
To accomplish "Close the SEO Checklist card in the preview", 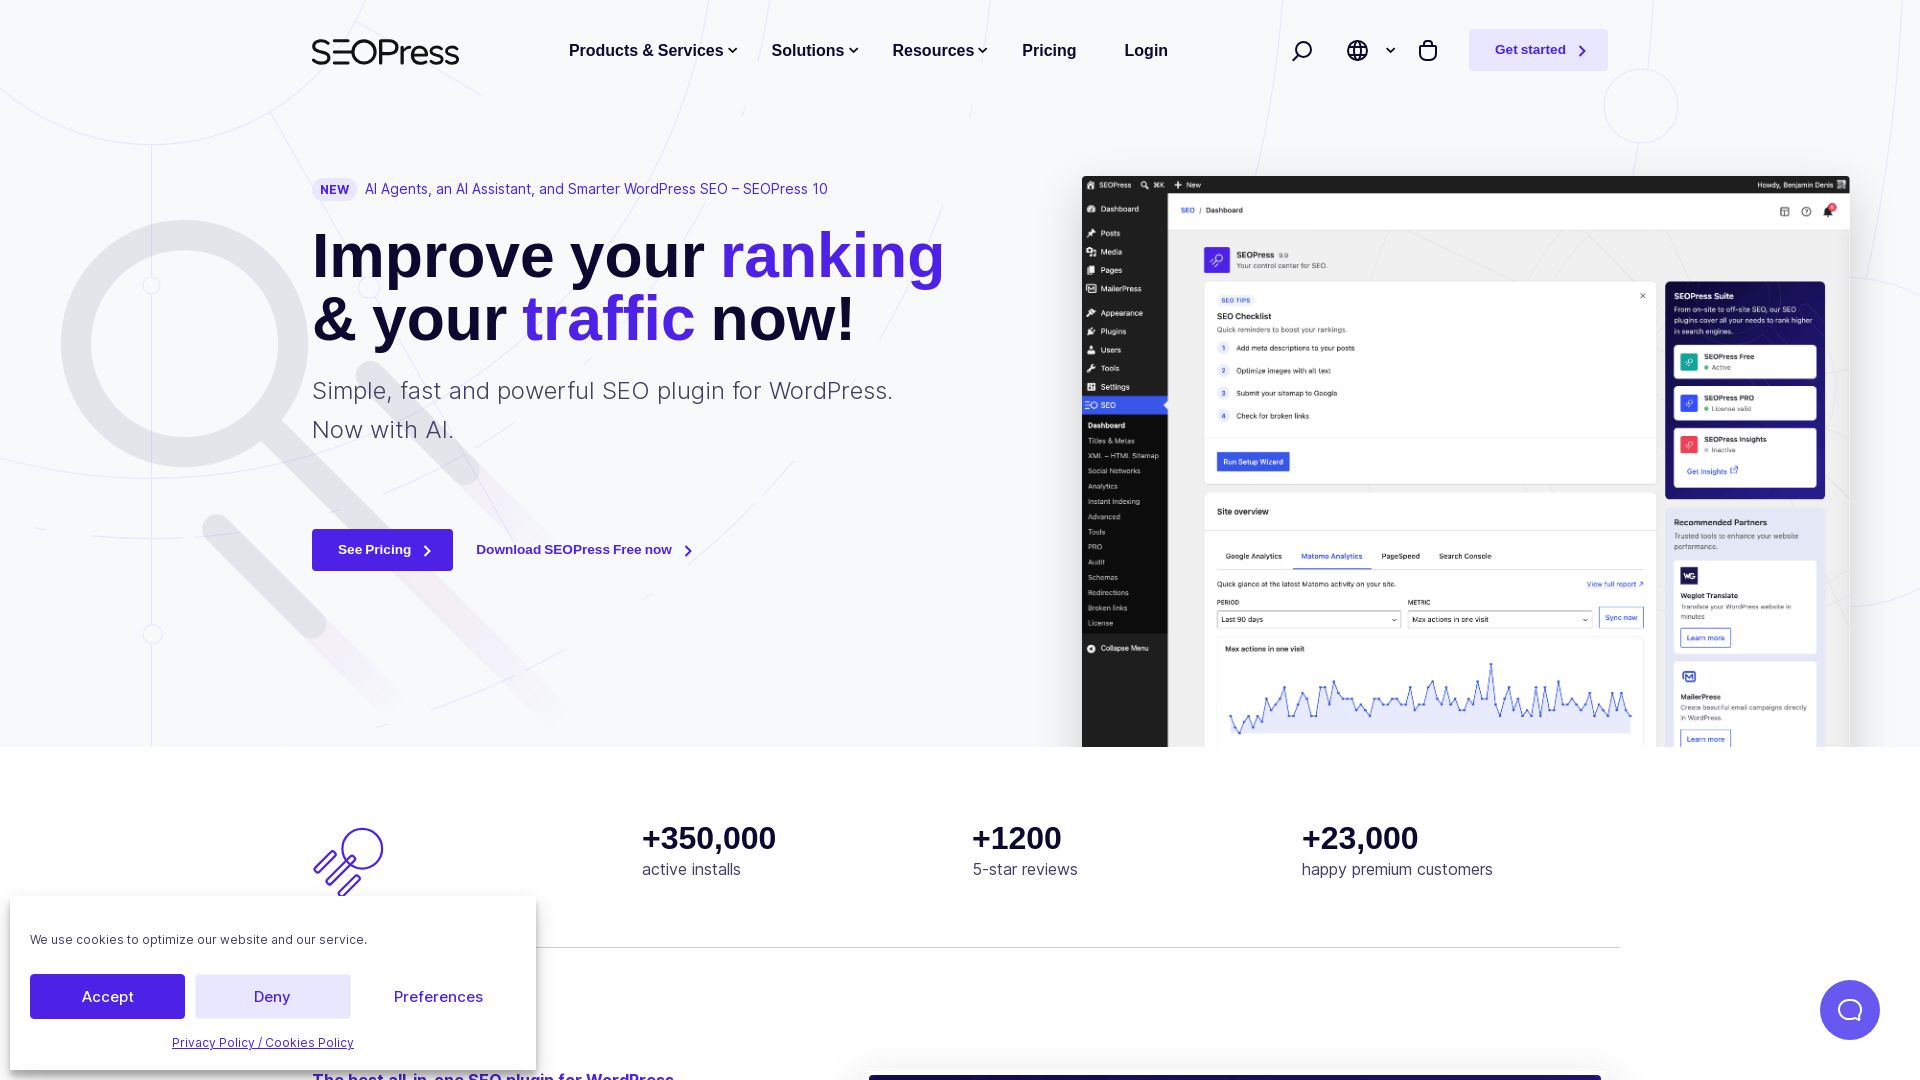I will pos(1642,296).
